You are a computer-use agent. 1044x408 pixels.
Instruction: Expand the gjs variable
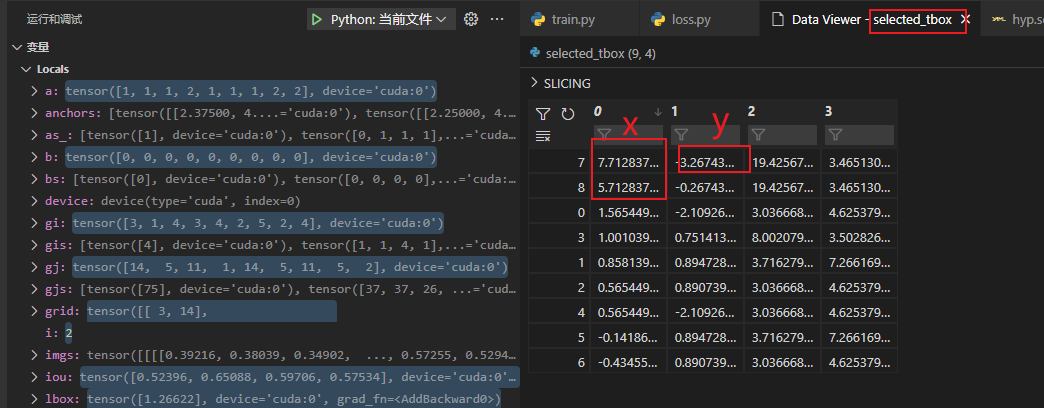point(35,290)
